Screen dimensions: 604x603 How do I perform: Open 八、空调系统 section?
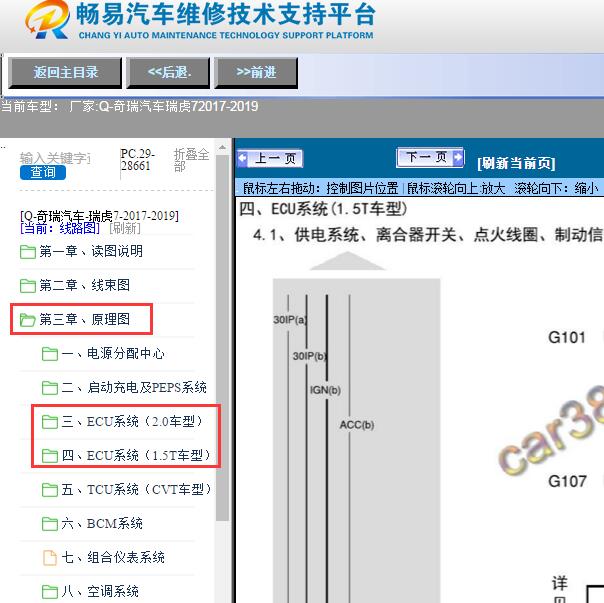[100, 591]
